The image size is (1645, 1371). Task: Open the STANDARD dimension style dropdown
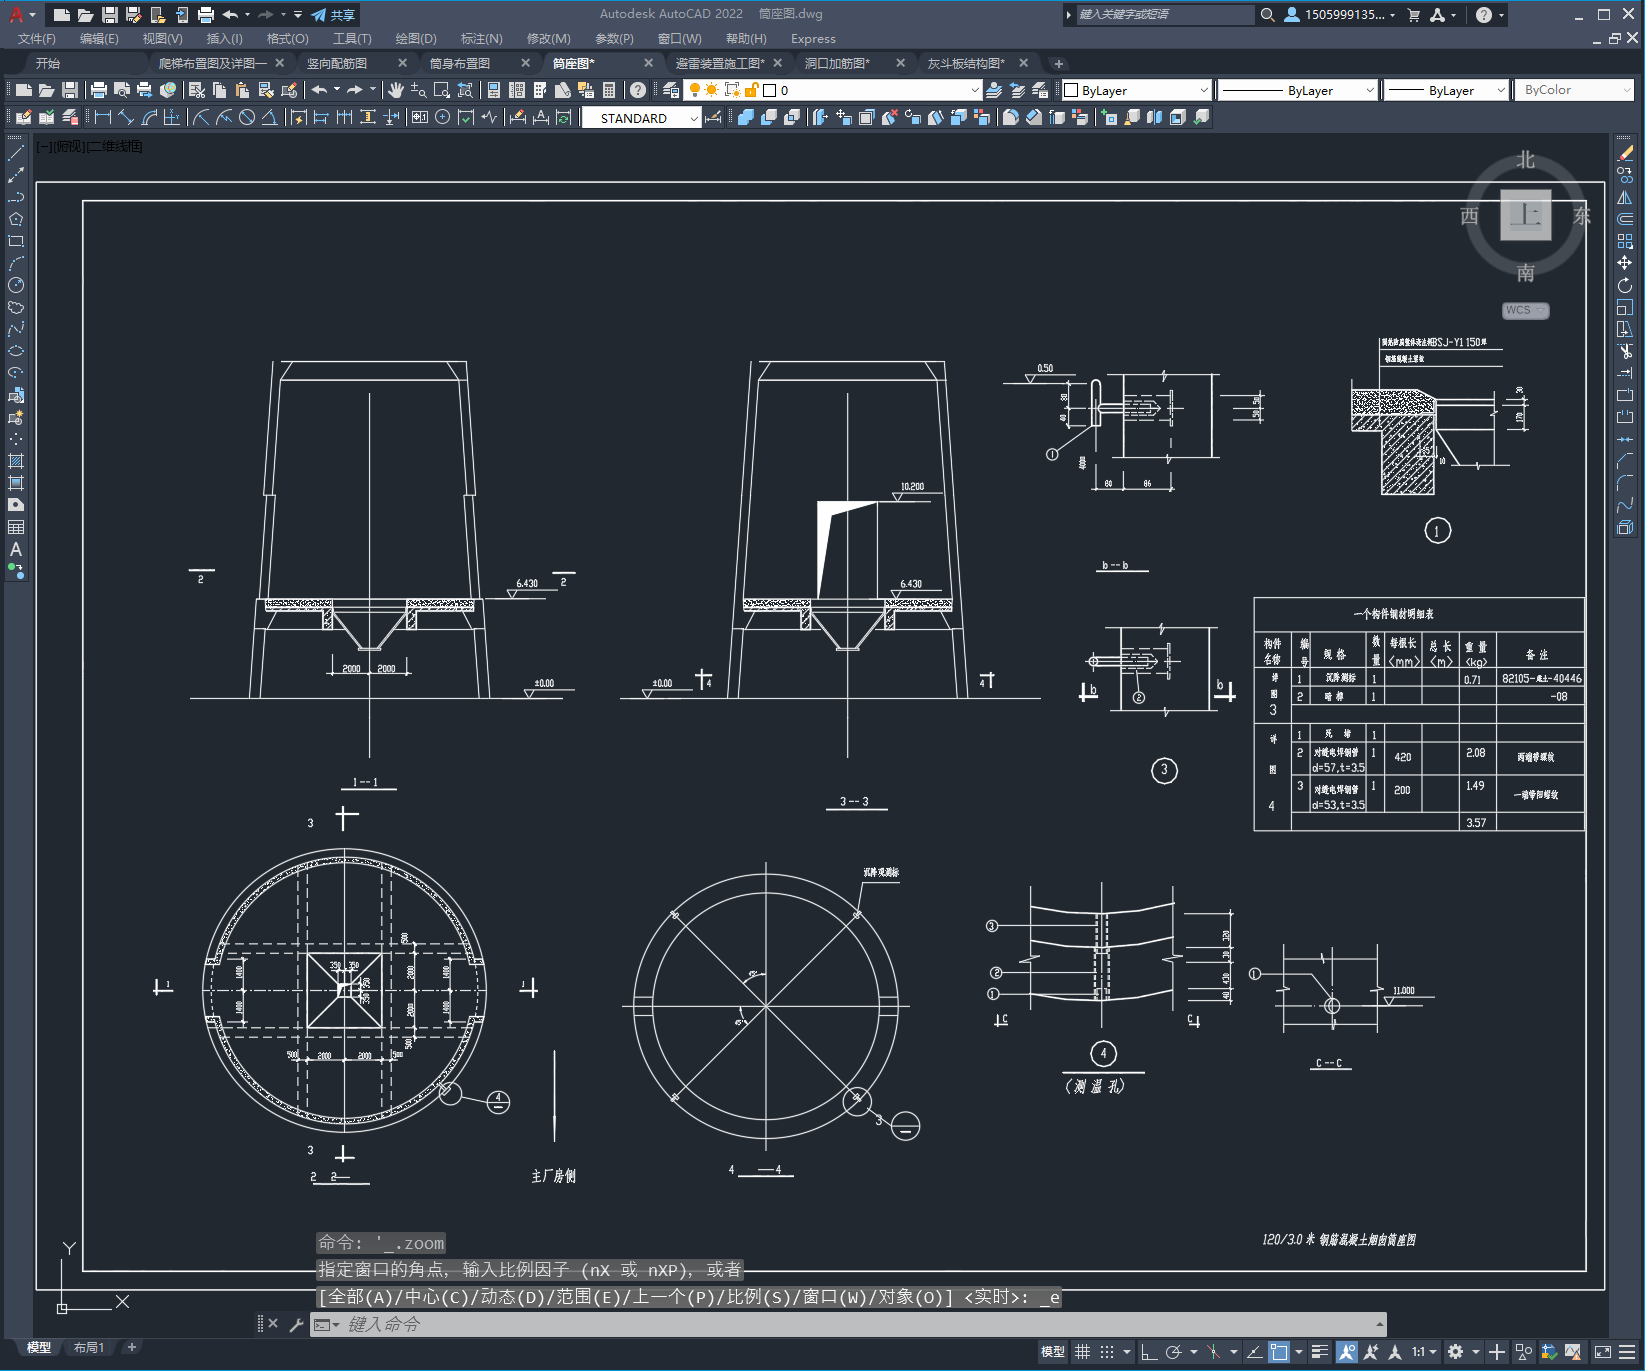641,118
